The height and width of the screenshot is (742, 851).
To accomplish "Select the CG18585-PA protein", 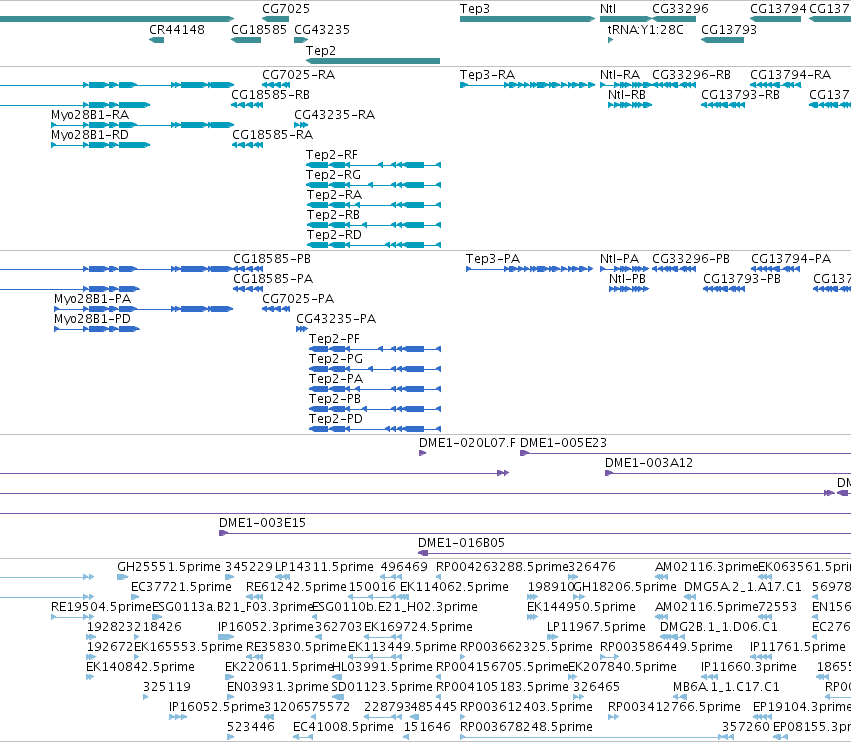I will tap(248, 289).
